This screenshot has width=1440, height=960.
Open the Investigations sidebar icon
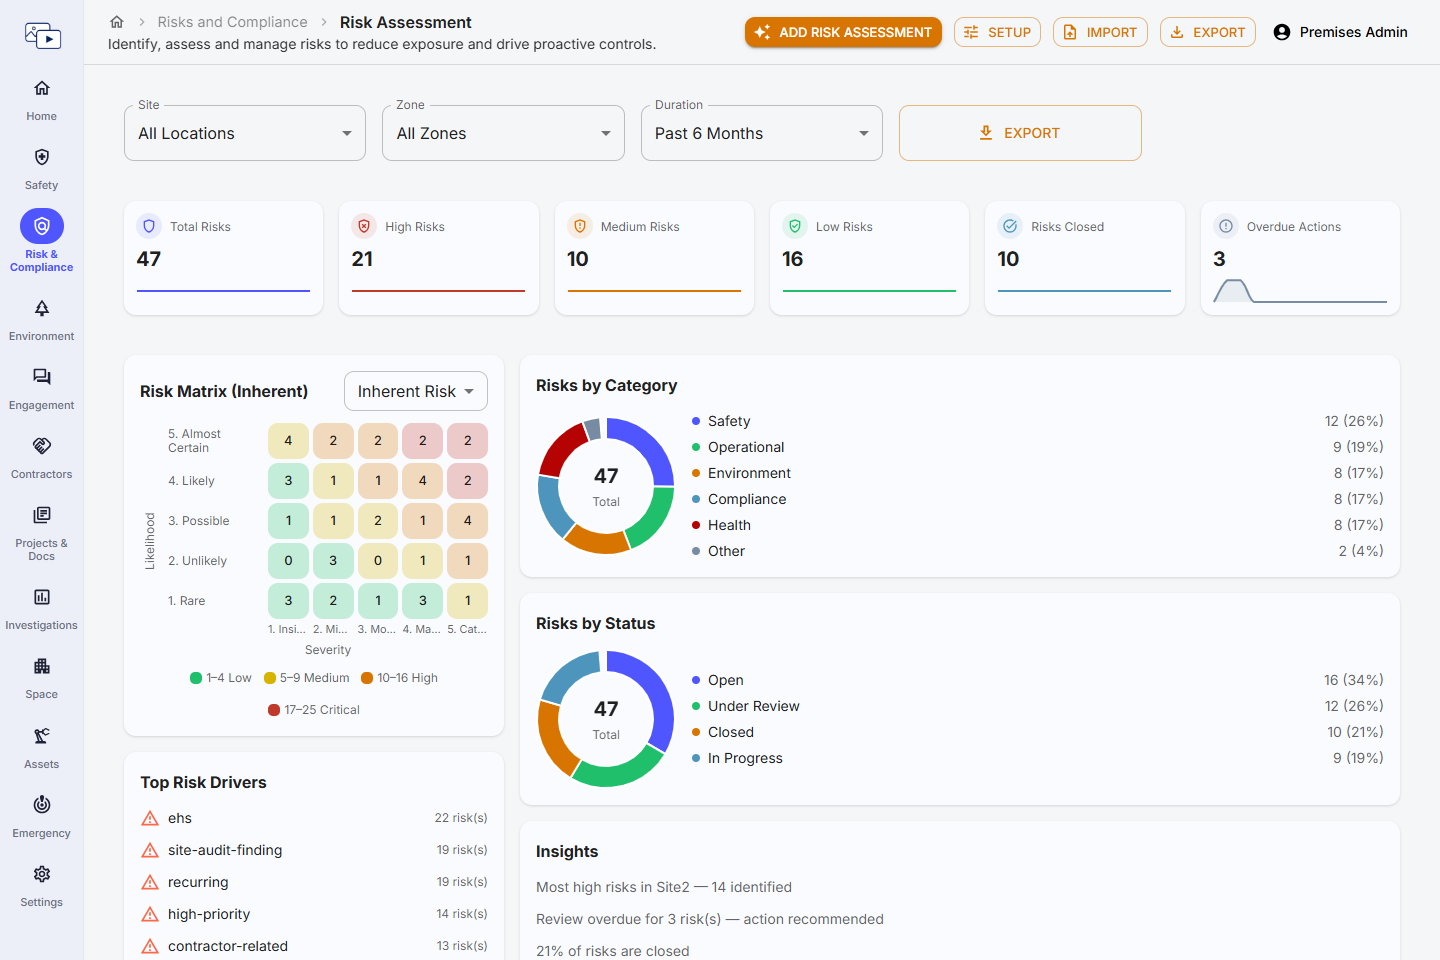point(42,597)
